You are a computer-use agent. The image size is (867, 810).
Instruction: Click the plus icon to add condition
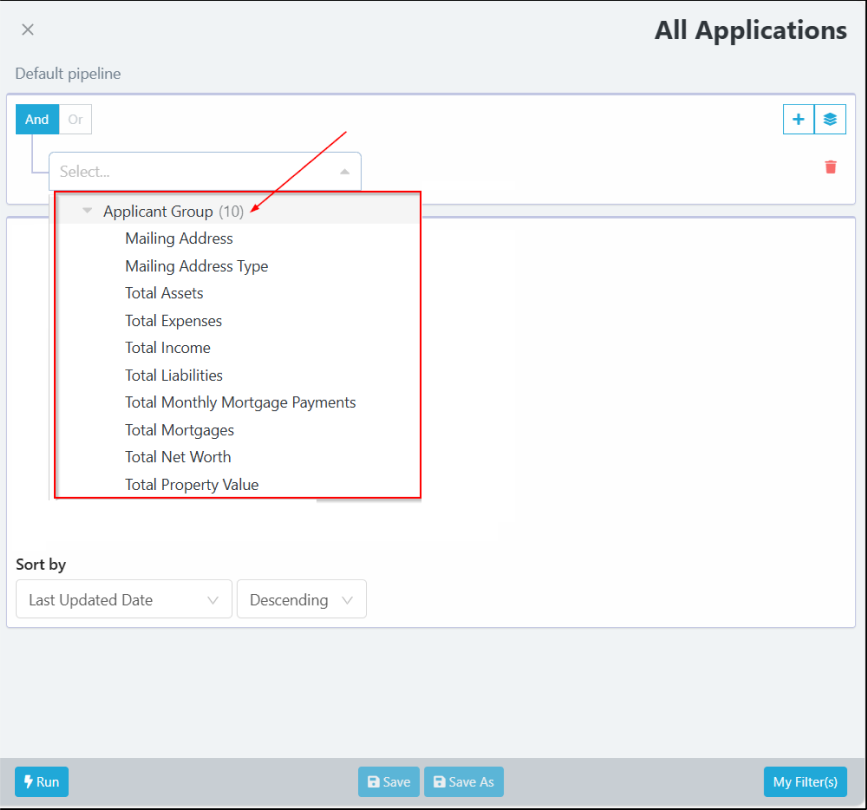click(x=798, y=120)
